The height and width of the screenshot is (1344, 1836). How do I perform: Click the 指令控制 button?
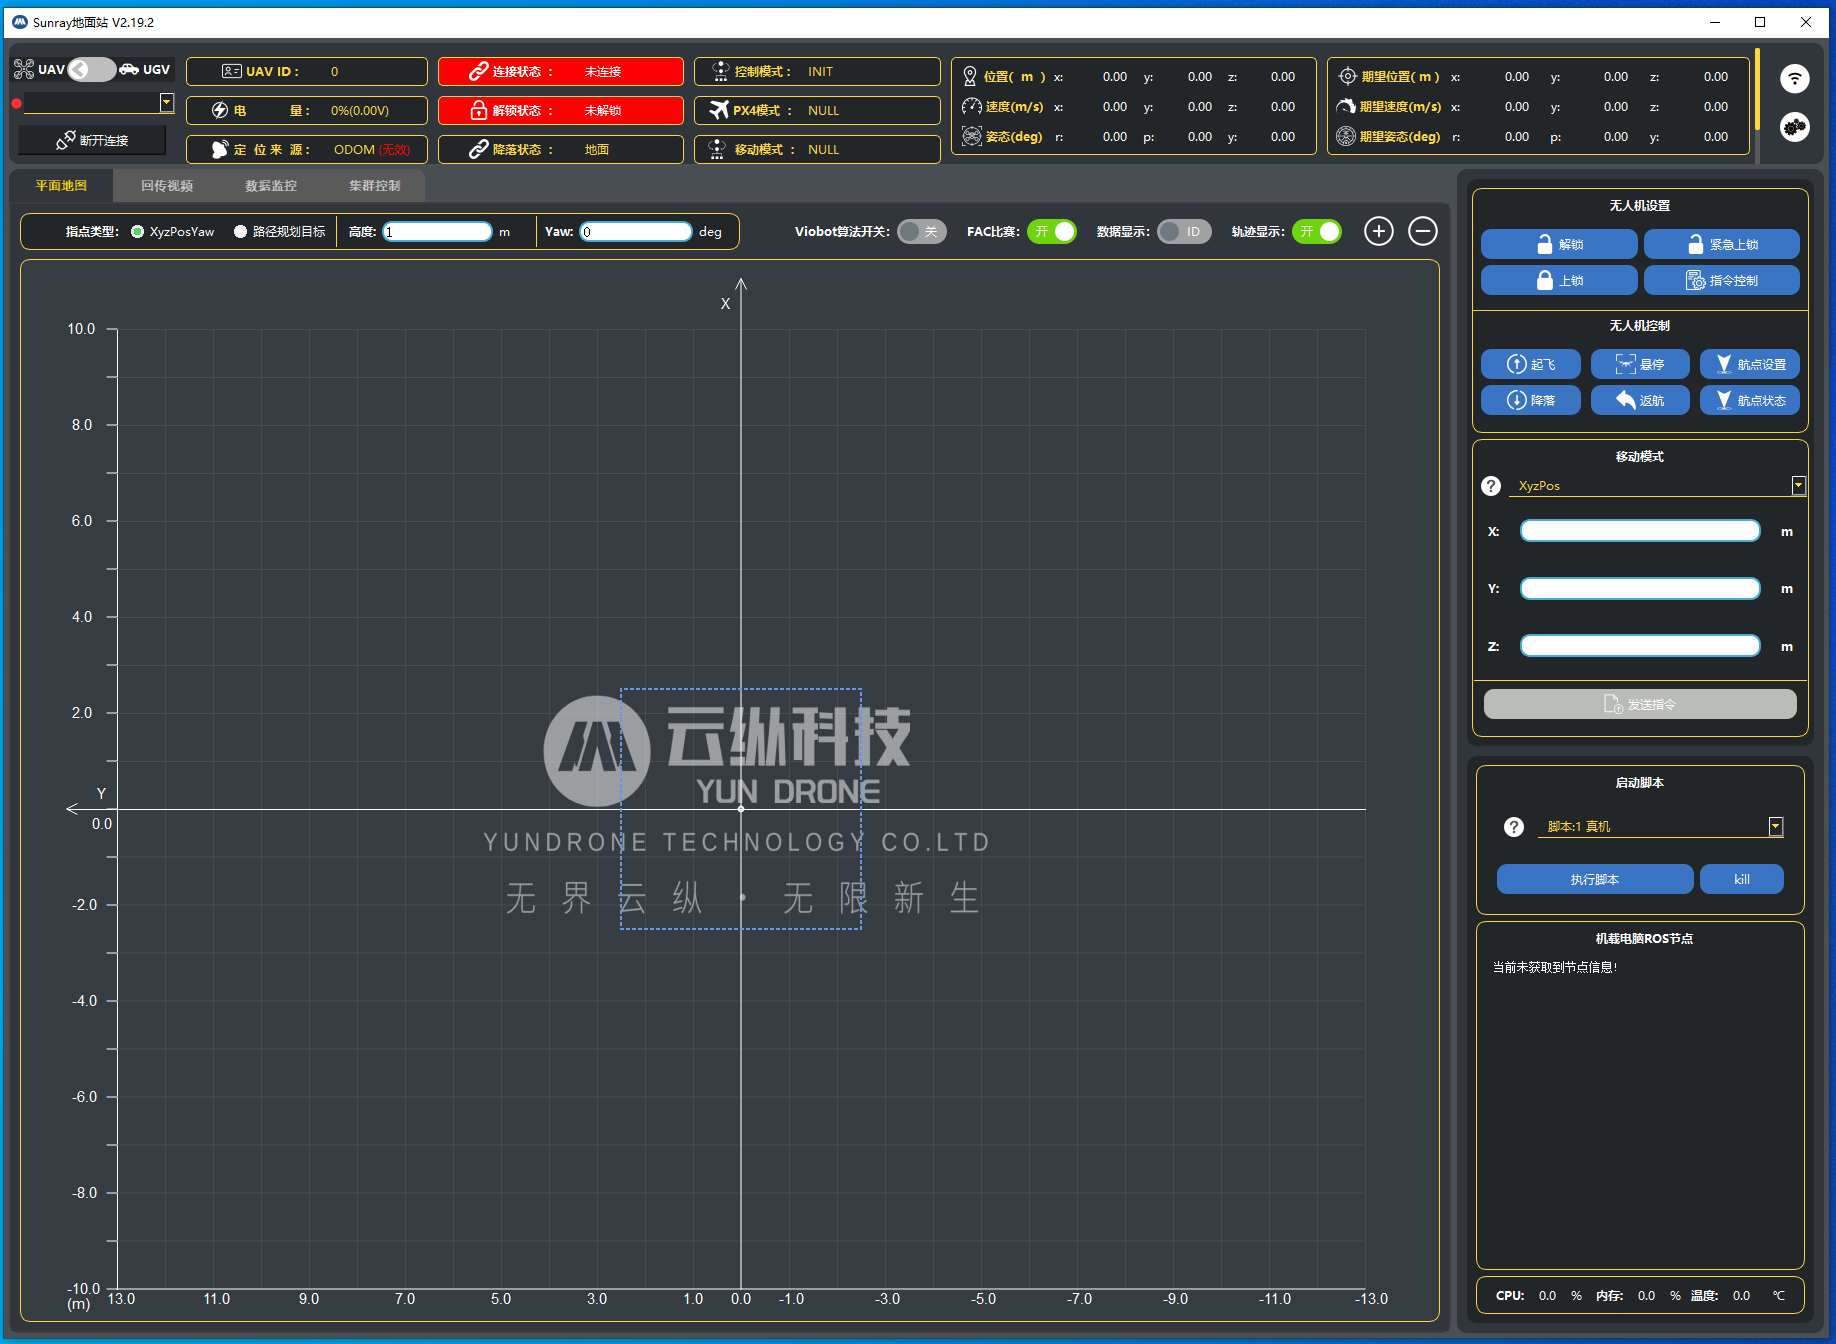click(1722, 281)
